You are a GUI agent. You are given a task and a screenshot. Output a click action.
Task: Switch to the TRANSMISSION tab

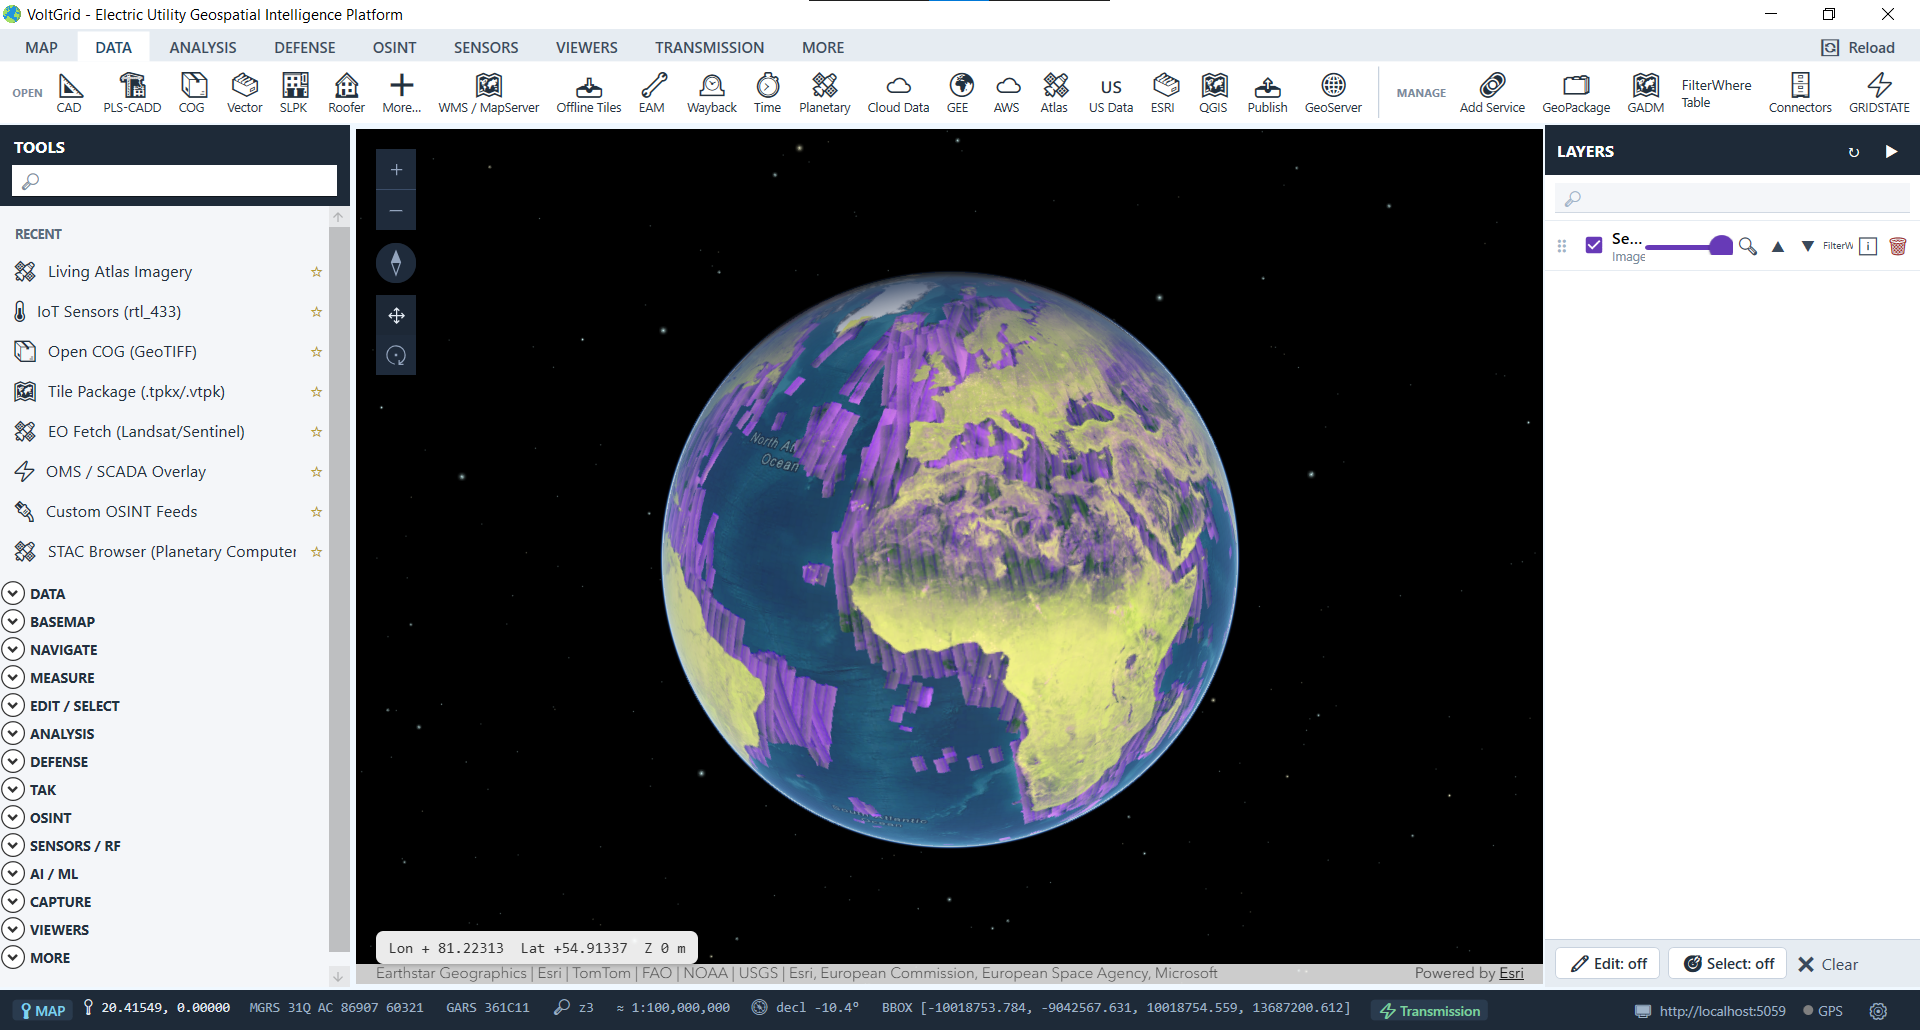coord(710,47)
